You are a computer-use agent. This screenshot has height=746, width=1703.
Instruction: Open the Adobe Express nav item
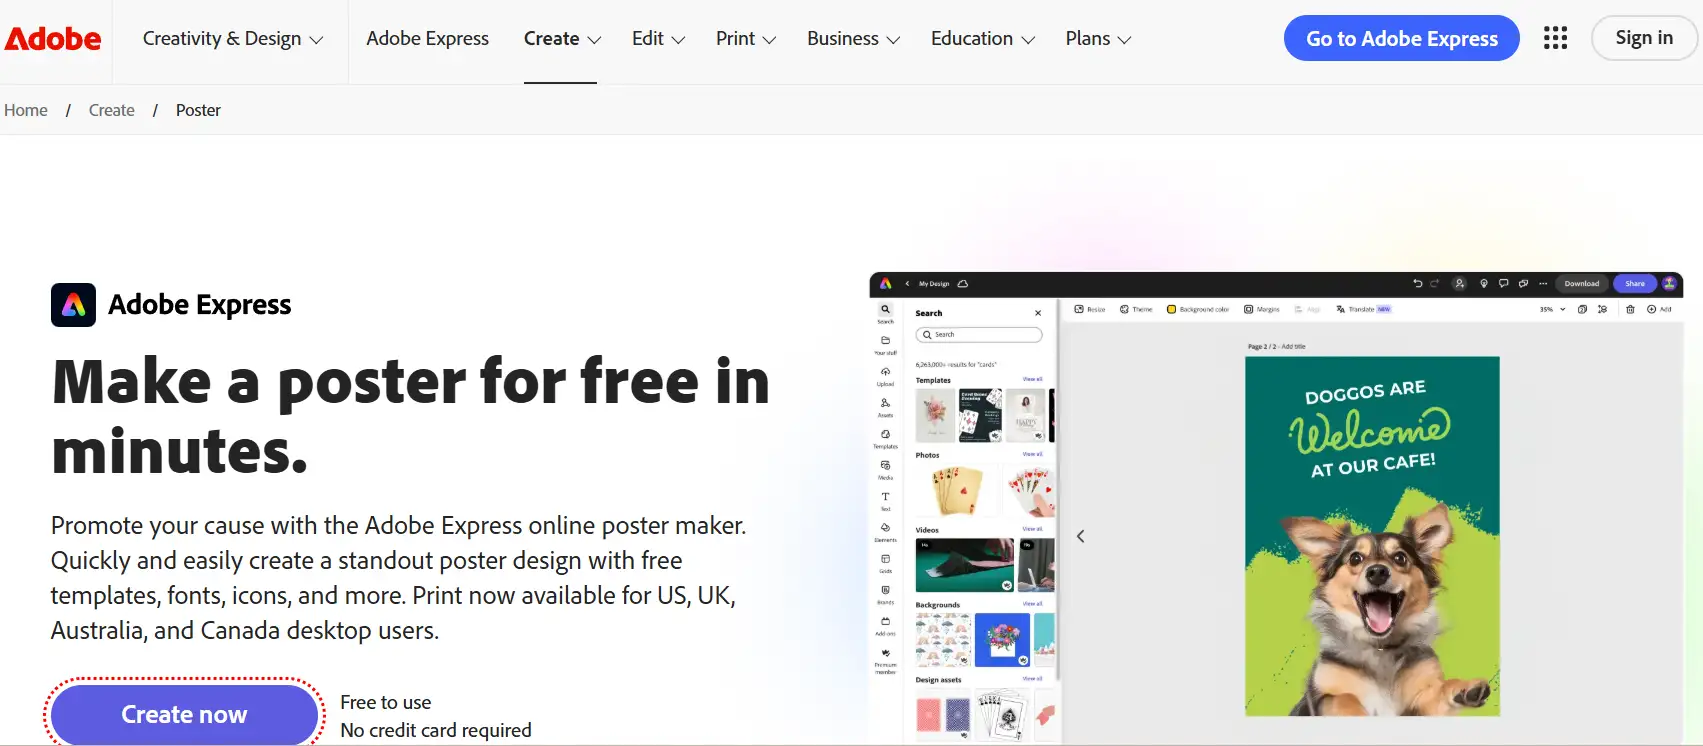point(428,39)
